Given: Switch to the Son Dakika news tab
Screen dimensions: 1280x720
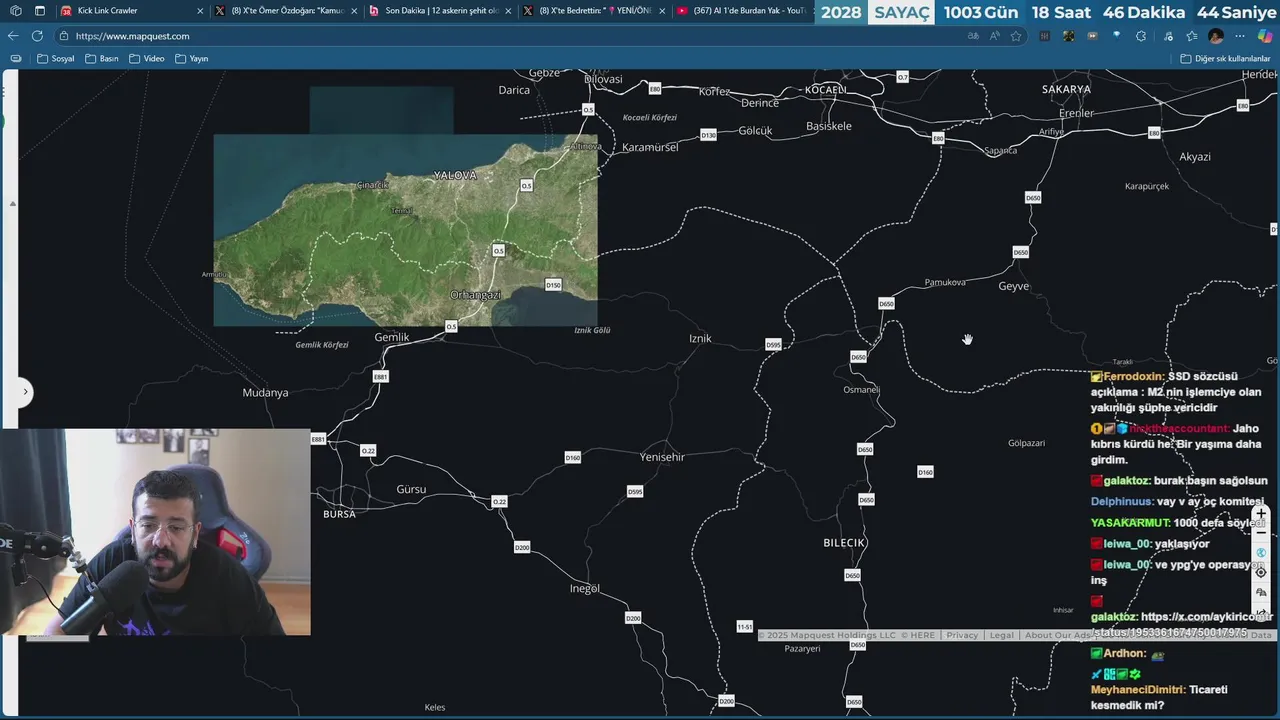Looking at the screenshot, I should pyautogui.click(x=441, y=11).
